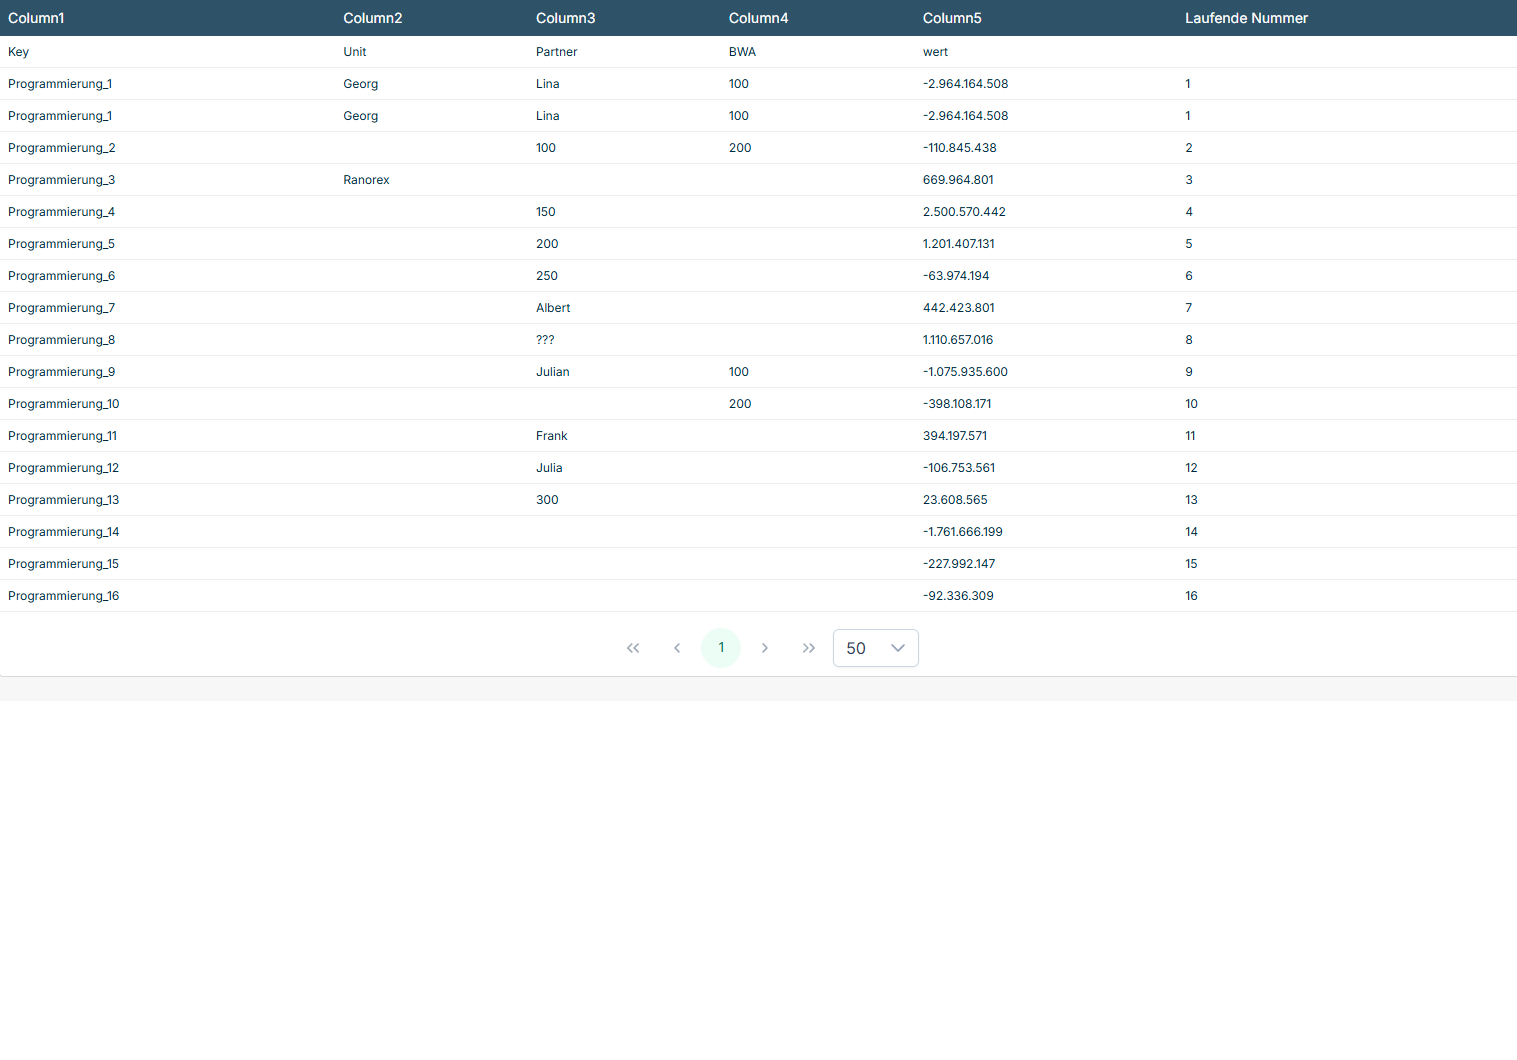Viewport: 1517px width, 1060px height.
Task: Sort by the Column2 header
Action: [373, 18]
